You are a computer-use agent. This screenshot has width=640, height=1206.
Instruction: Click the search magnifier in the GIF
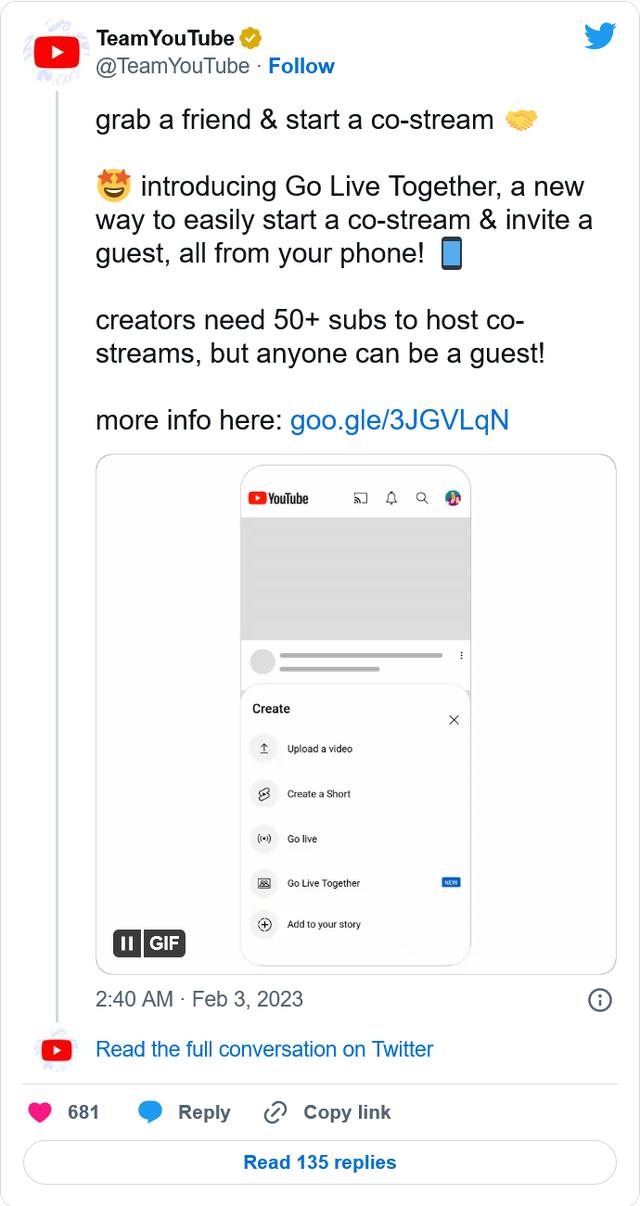(422, 498)
